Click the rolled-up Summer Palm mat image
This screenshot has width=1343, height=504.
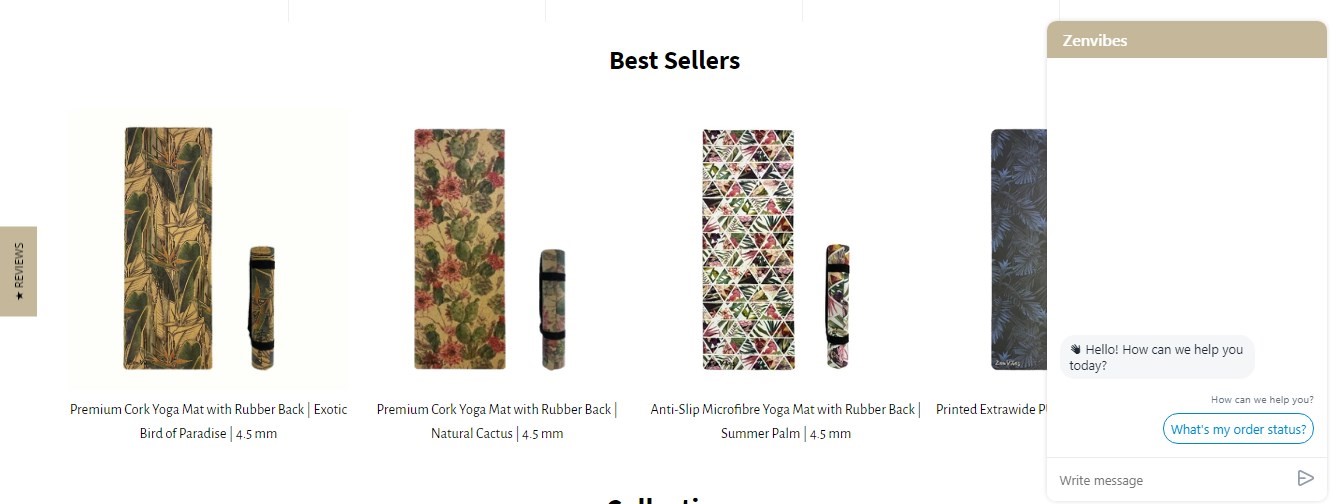838,306
